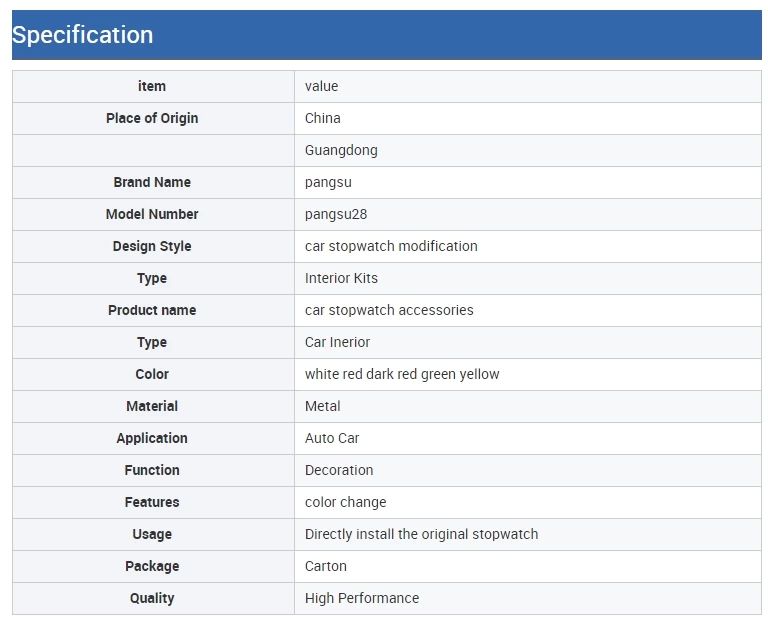The height and width of the screenshot is (617, 768).
Task: Select the 'Car Inerior' value
Action: tap(337, 342)
